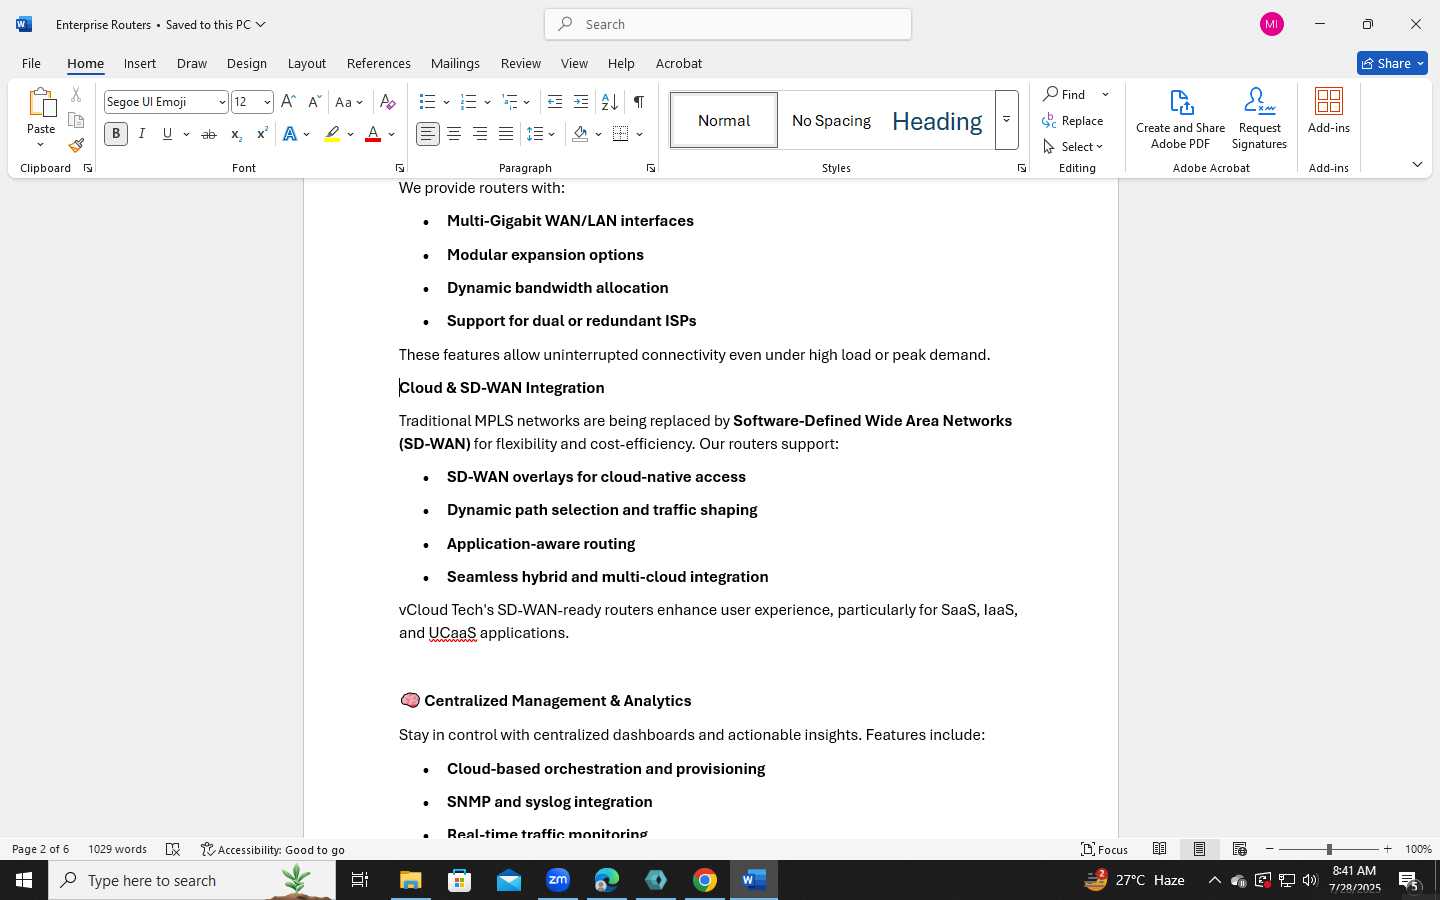Align text left
The height and width of the screenshot is (900, 1440).
pos(428,134)
